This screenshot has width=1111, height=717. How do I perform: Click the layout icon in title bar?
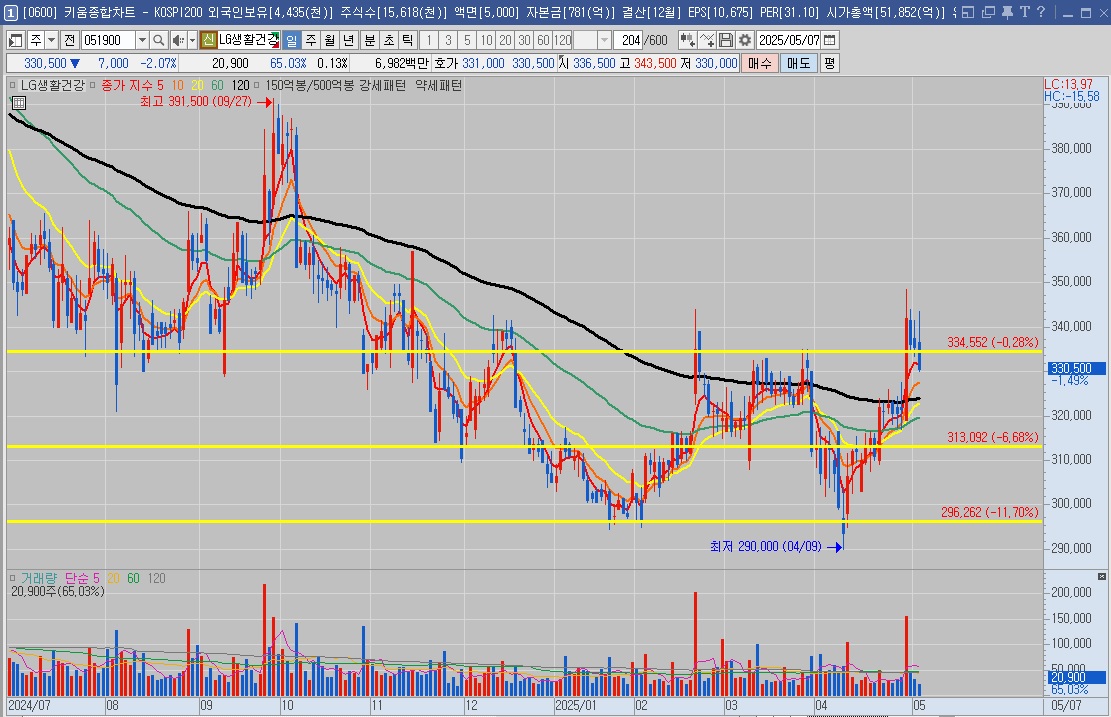coord(969,12)
